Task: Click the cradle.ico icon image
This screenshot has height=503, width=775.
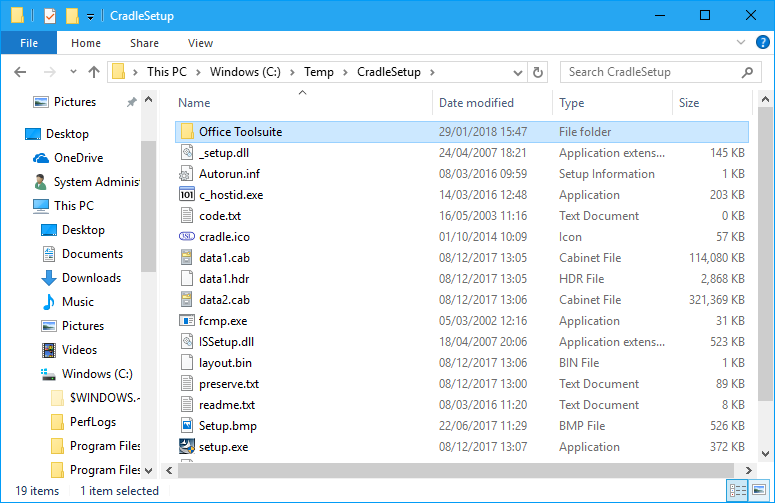Action: pos(187,237)
